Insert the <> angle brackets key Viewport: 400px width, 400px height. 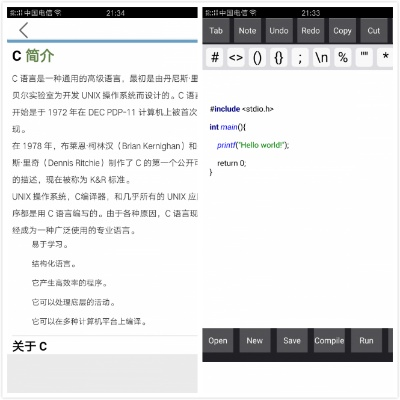pos(236,58)
